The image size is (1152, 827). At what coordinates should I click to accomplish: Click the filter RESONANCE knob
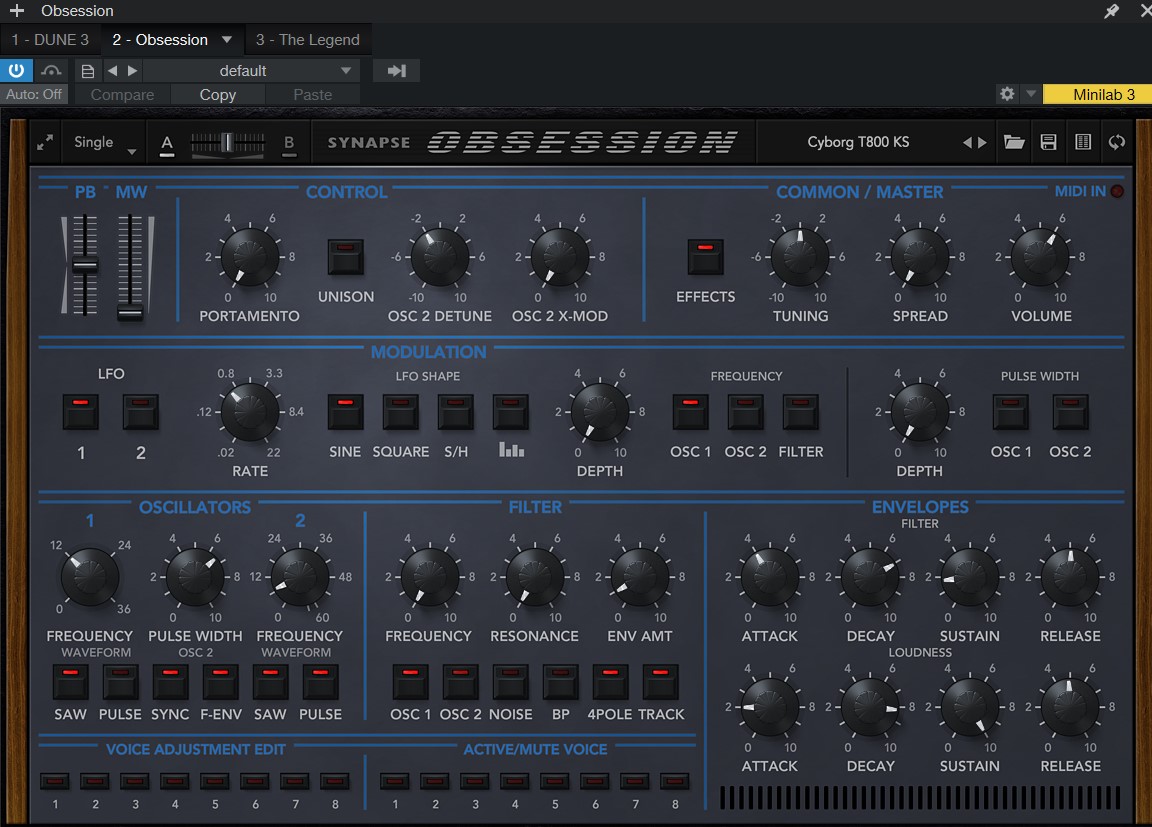tap(535, 577)
